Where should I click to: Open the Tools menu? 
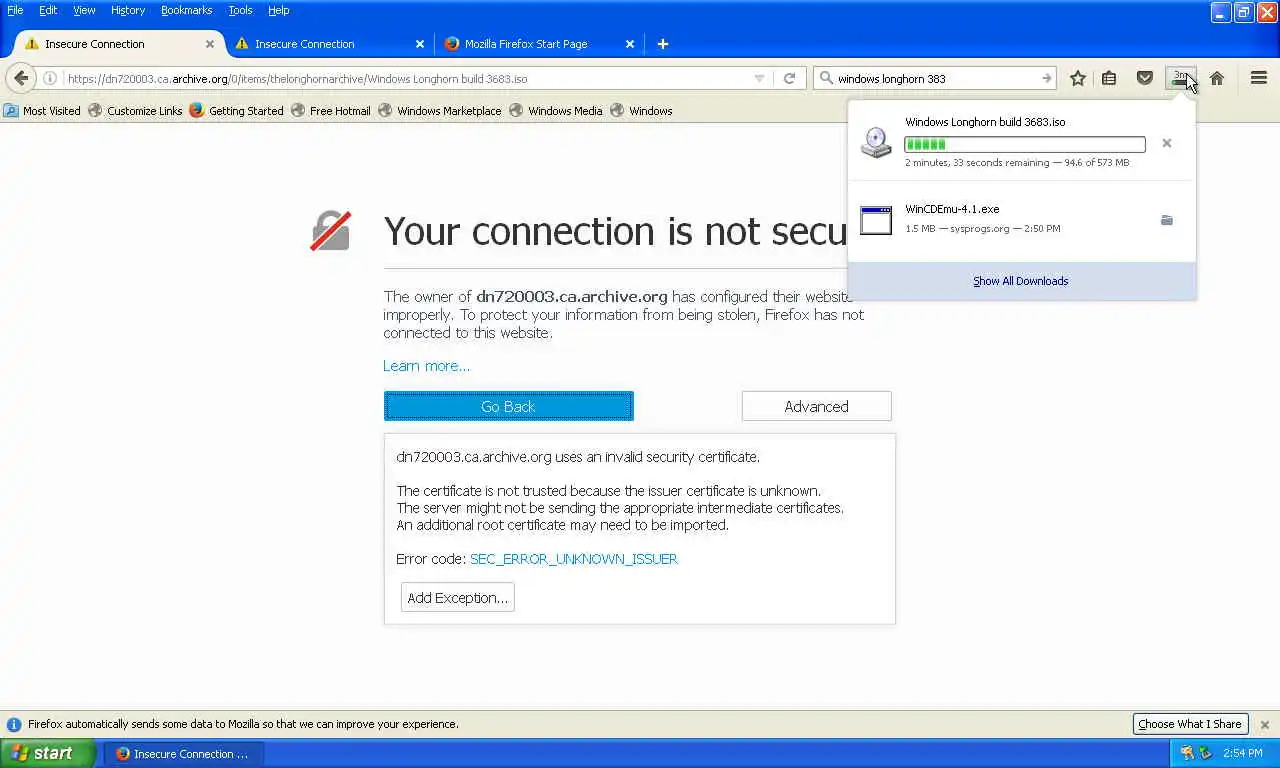point(240,10)
